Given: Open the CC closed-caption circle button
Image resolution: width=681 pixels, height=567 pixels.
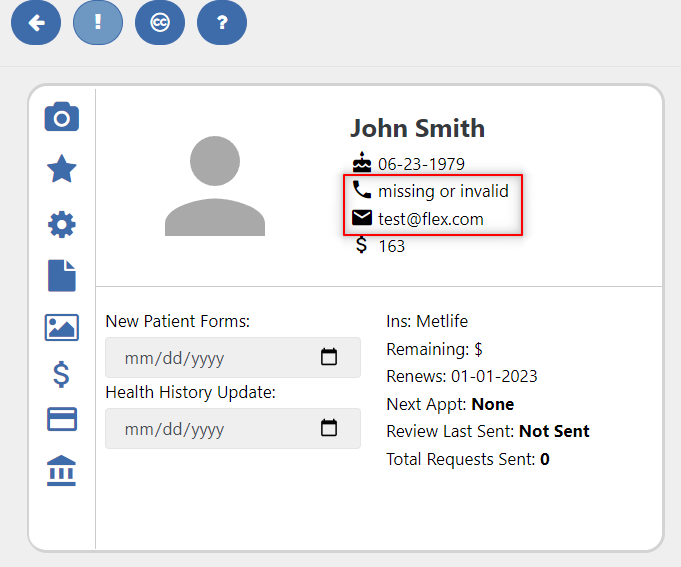Looking at the screenshot, I should coord(160,22).
